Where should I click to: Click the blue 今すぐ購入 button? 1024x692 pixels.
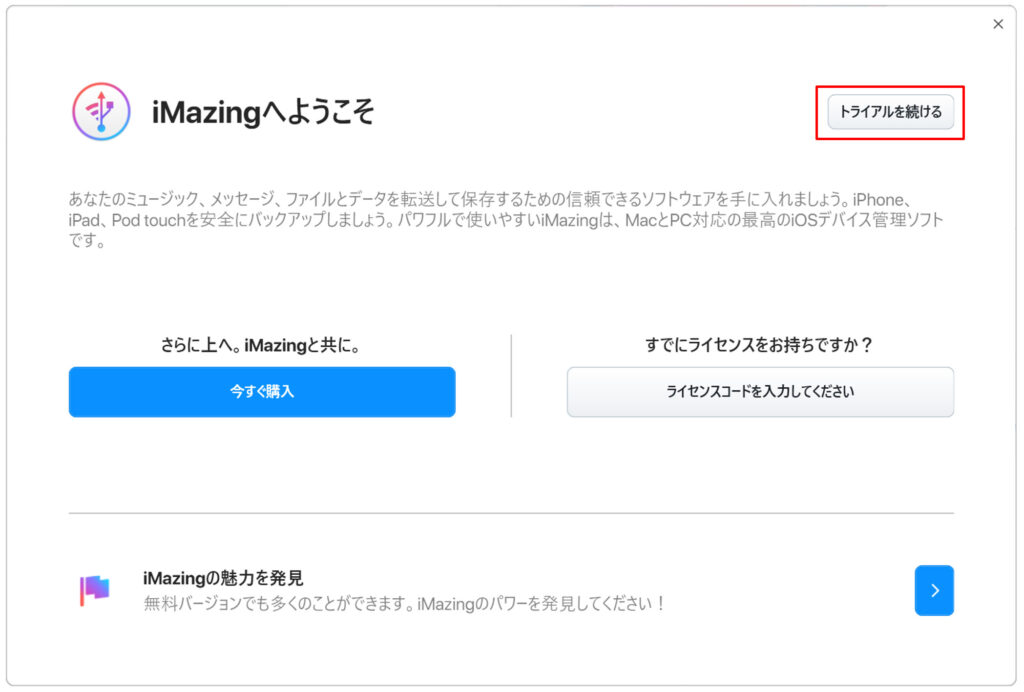[262, 392]
